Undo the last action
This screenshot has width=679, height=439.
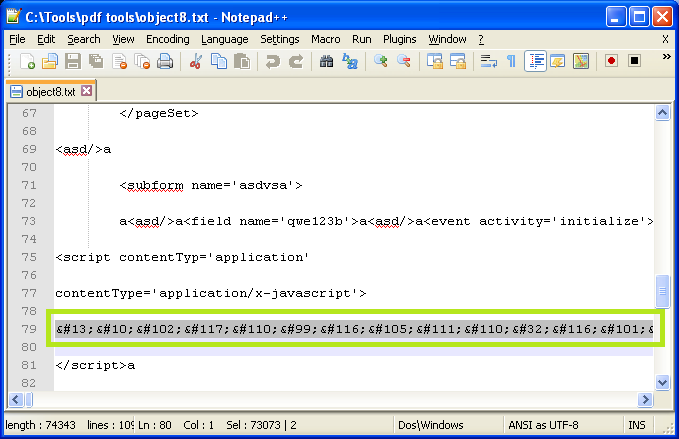point(272,61)
